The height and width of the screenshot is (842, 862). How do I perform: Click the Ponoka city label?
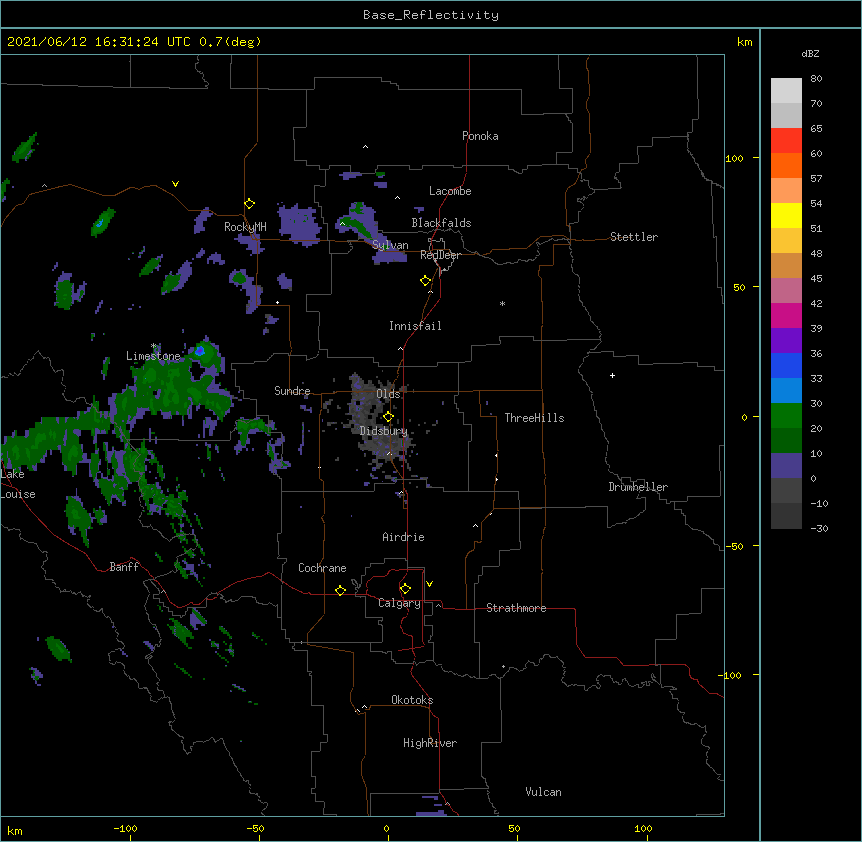coord(480,136)
